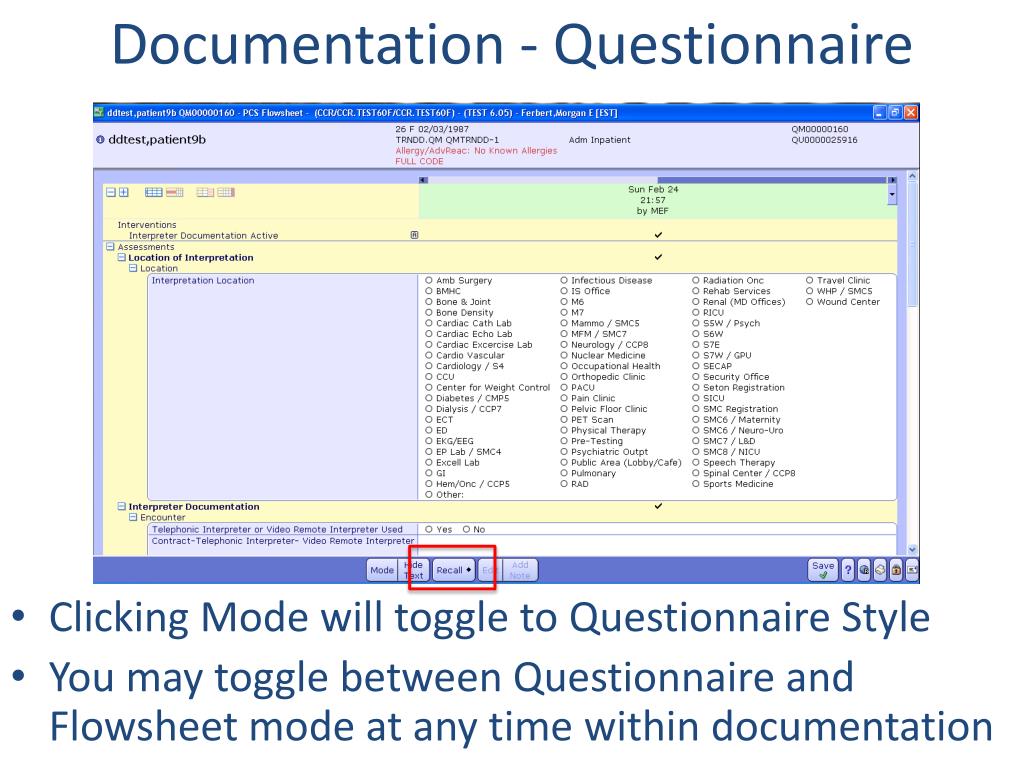The height and width of the screenshot is (768, 1024).
Task: Click the Allergy/AdvReac No Known Allergies text
Action: [x=476, y=151]
